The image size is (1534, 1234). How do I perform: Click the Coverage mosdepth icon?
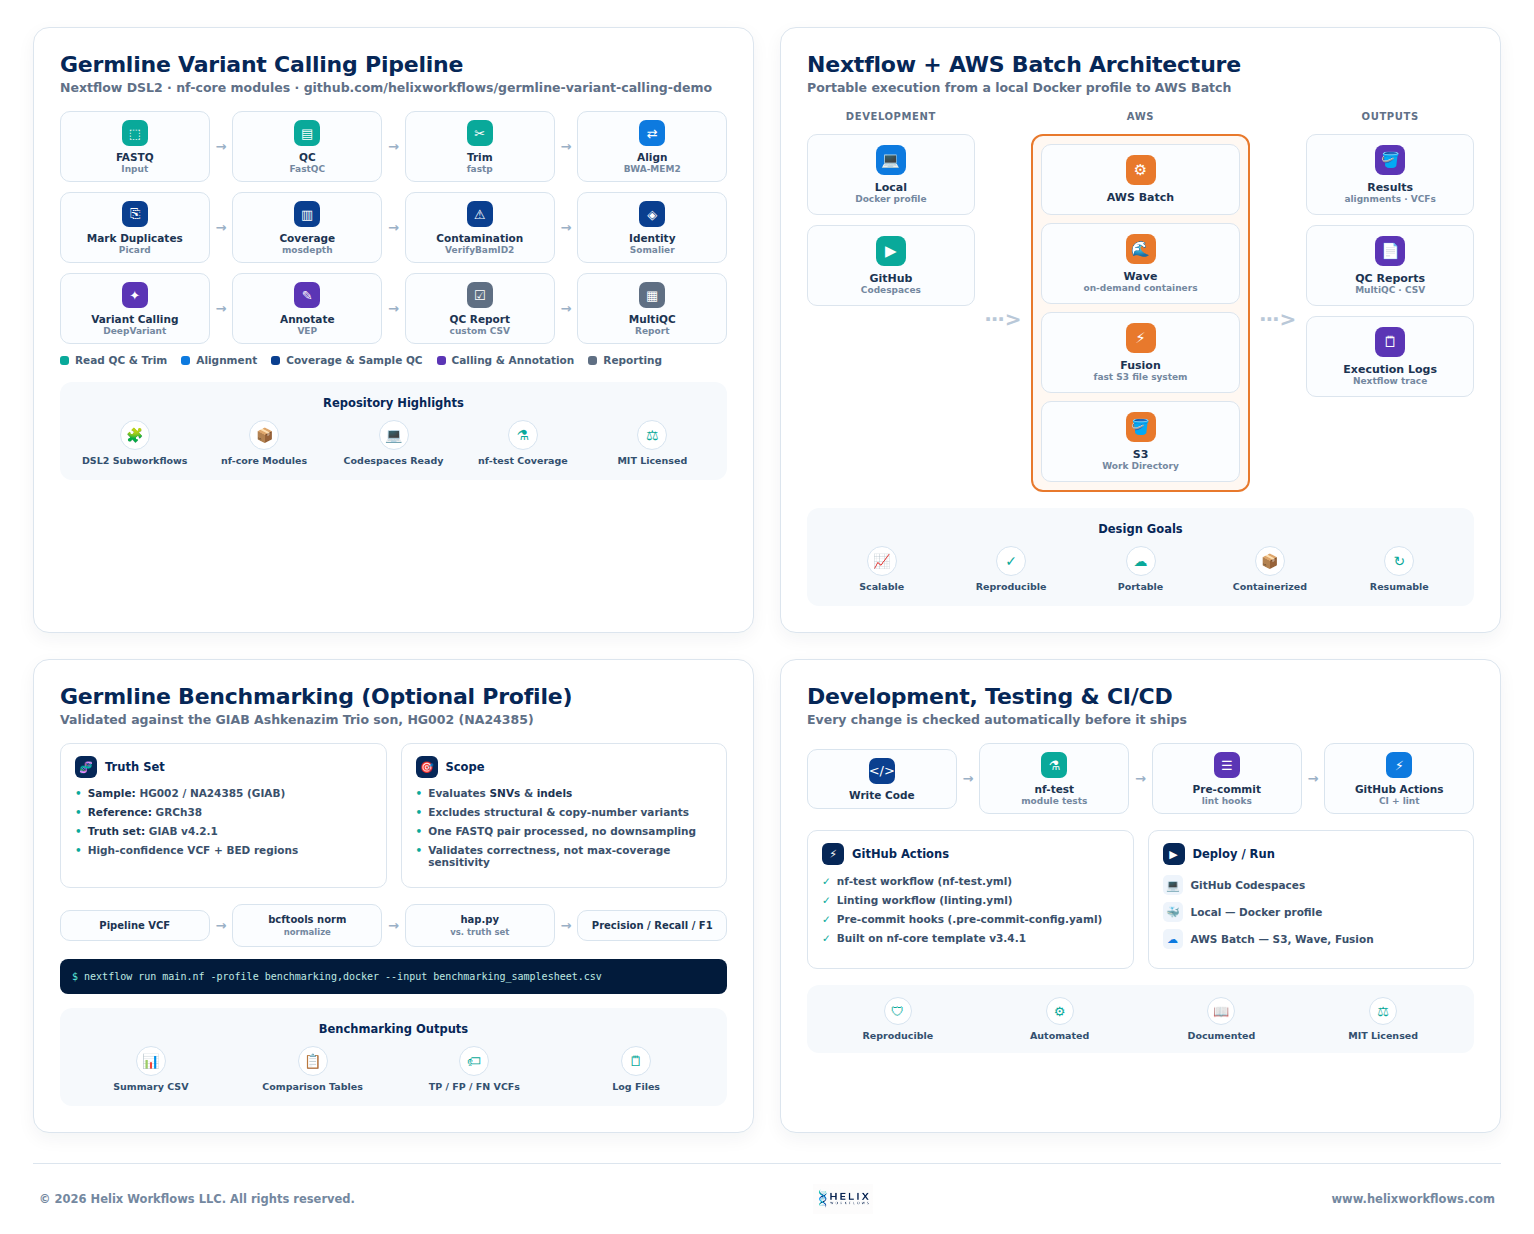pyautogui.click(x=307, y=214)
